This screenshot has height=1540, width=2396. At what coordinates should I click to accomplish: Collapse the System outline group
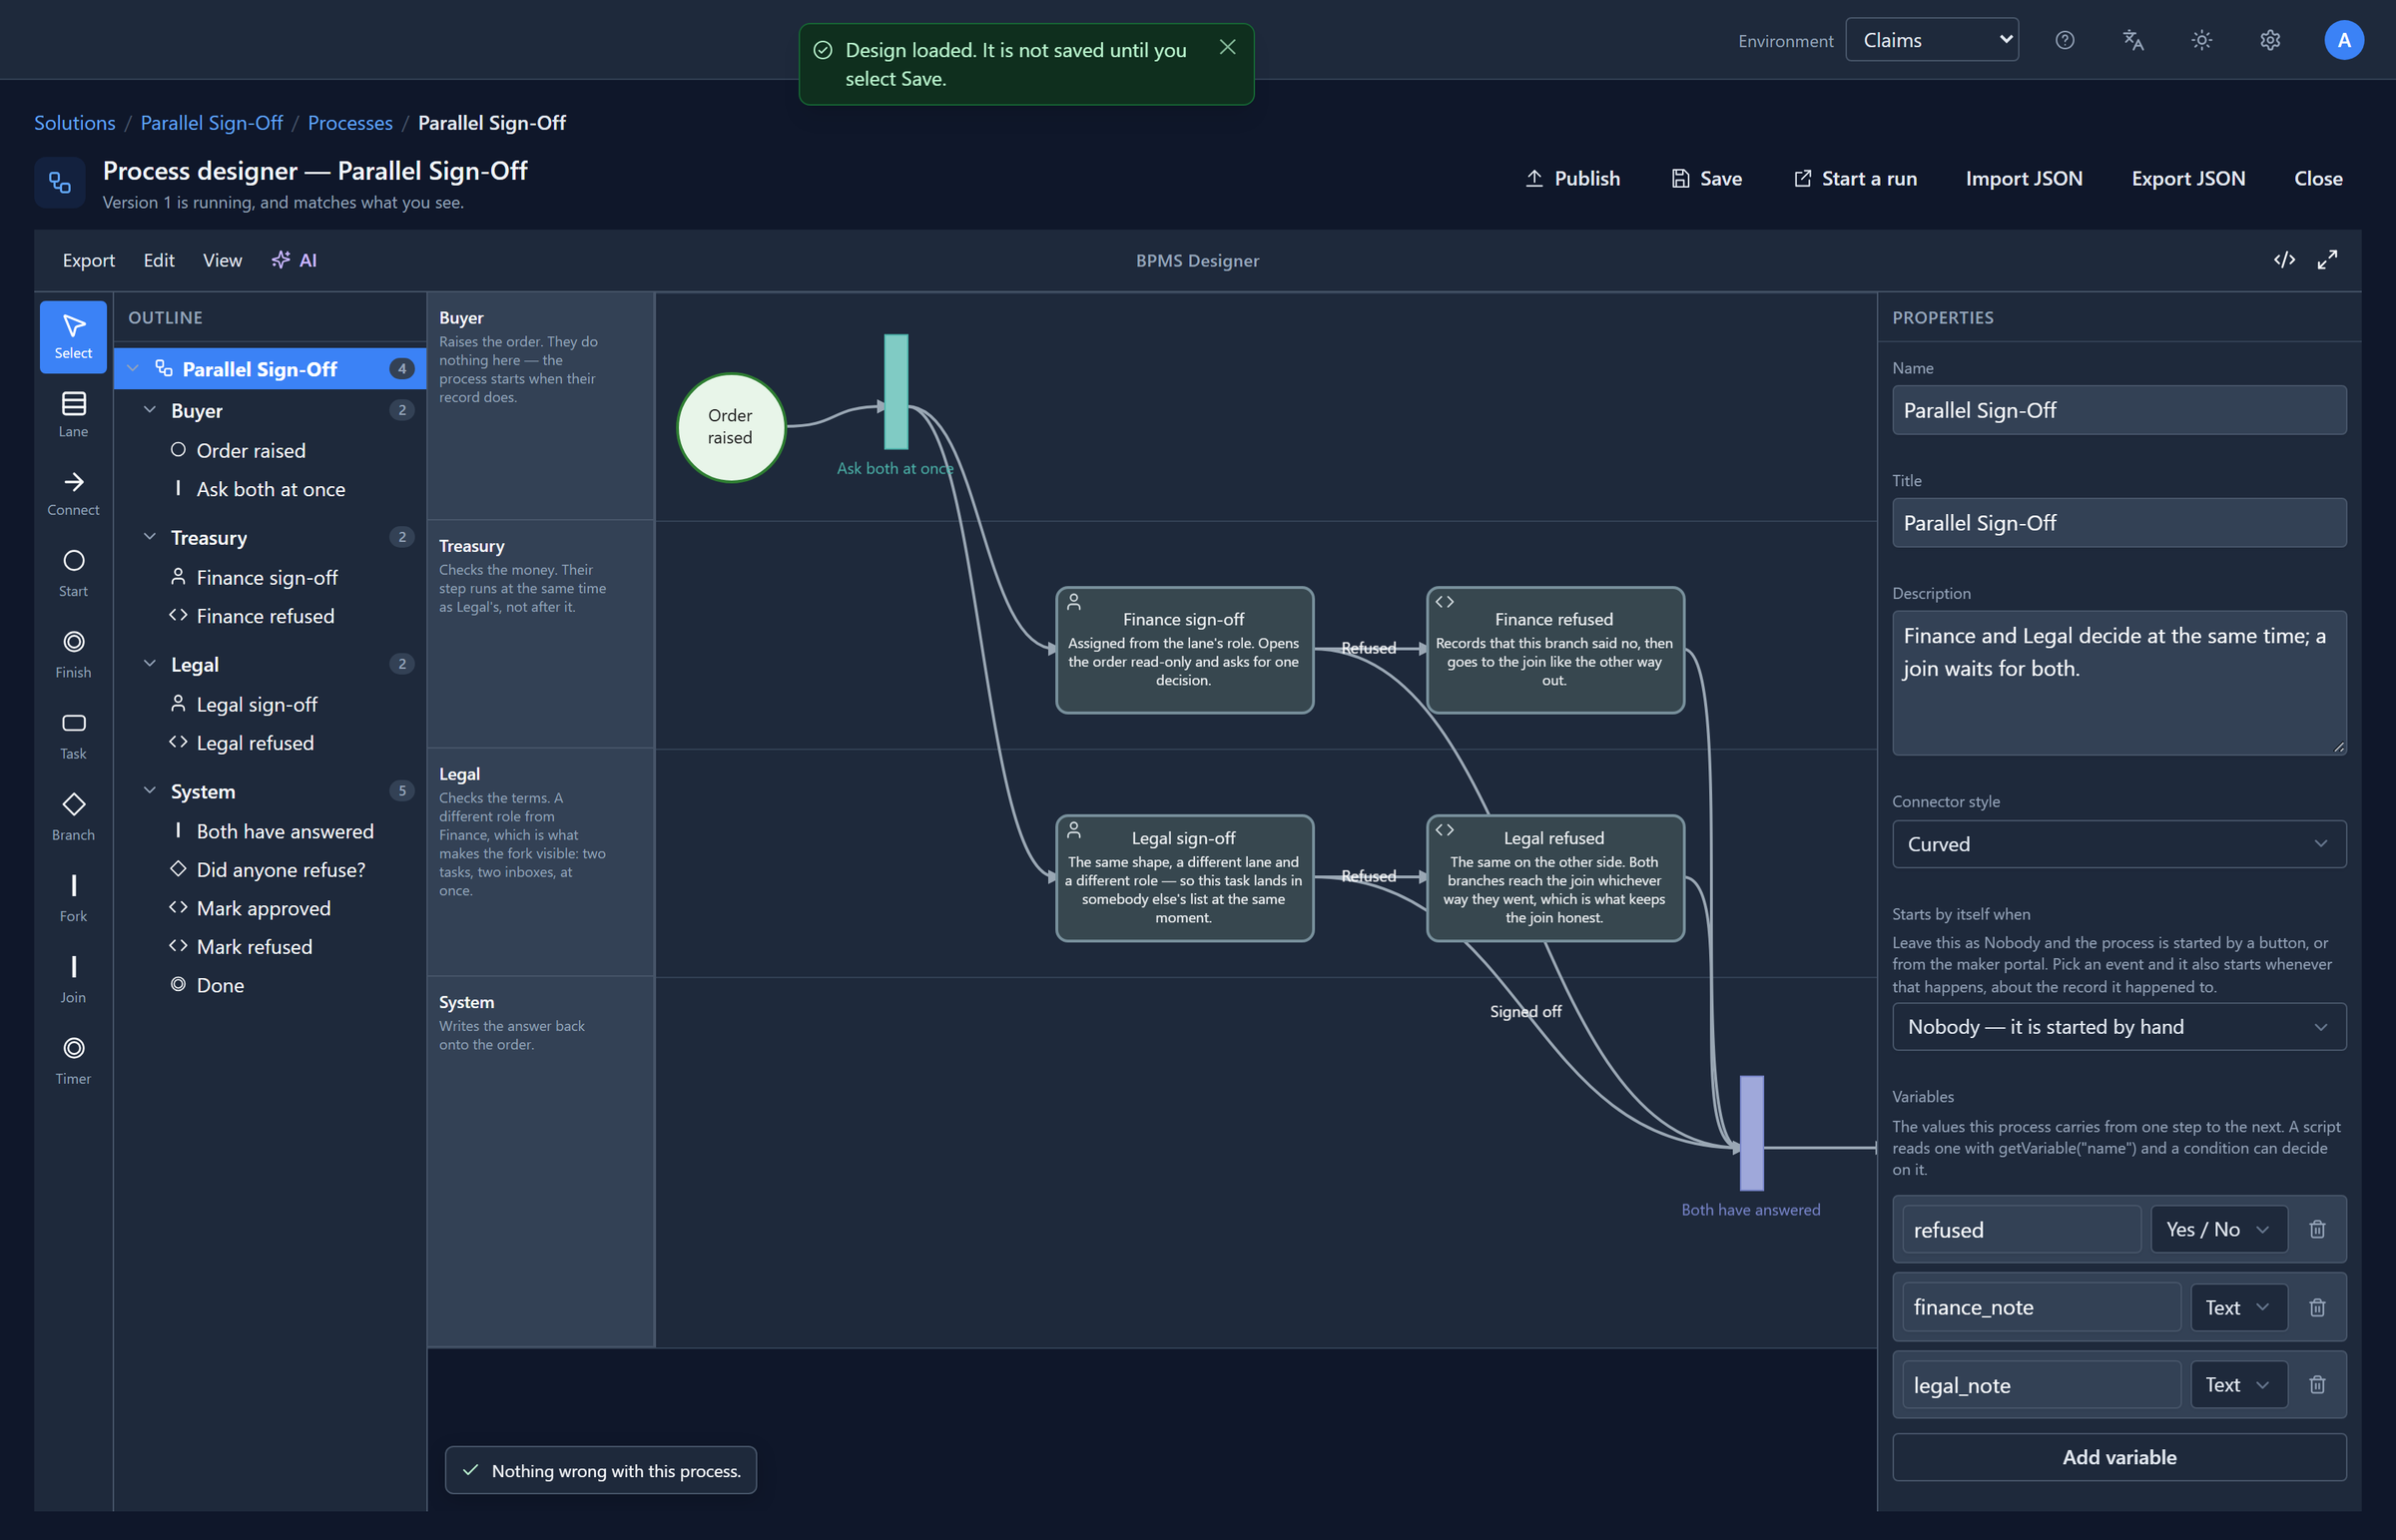pyautogui.click(x=150, y=791)
